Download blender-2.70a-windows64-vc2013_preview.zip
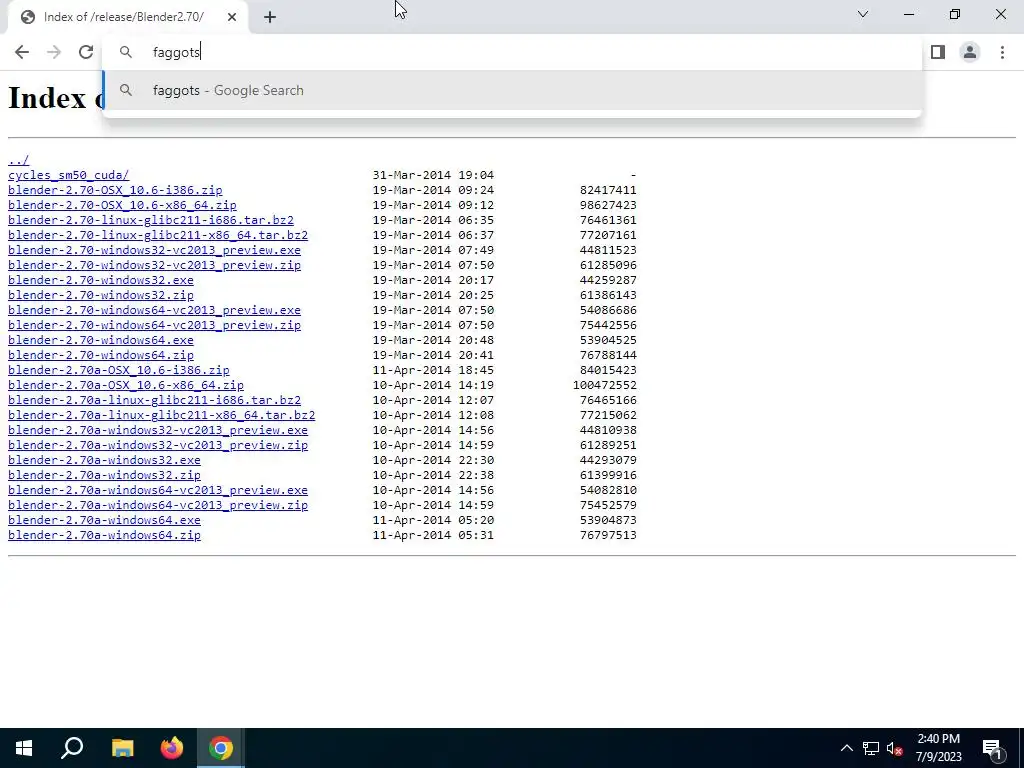The image size is (1024, 768). (x=158, y=505)
